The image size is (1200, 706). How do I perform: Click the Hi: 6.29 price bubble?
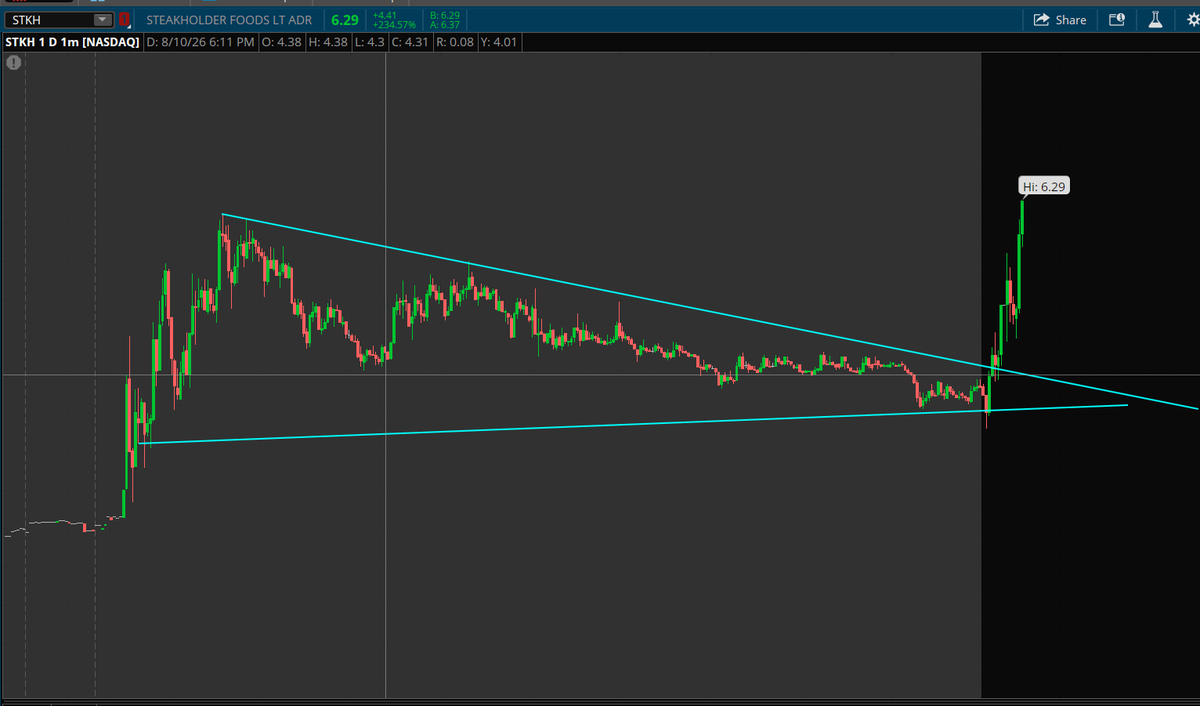1045,186
